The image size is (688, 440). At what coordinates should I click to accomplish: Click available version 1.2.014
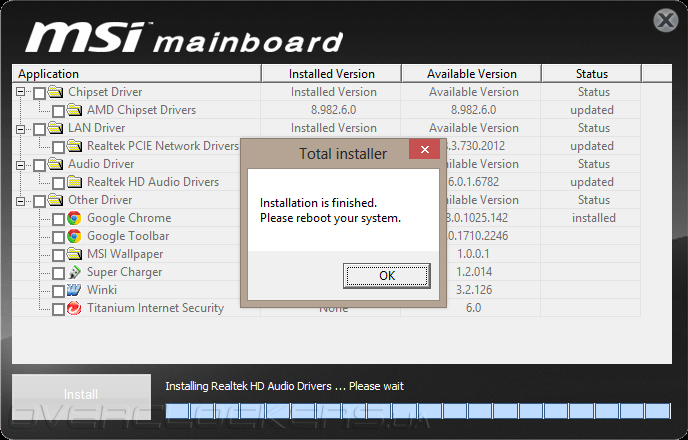(x=474, y=272)
